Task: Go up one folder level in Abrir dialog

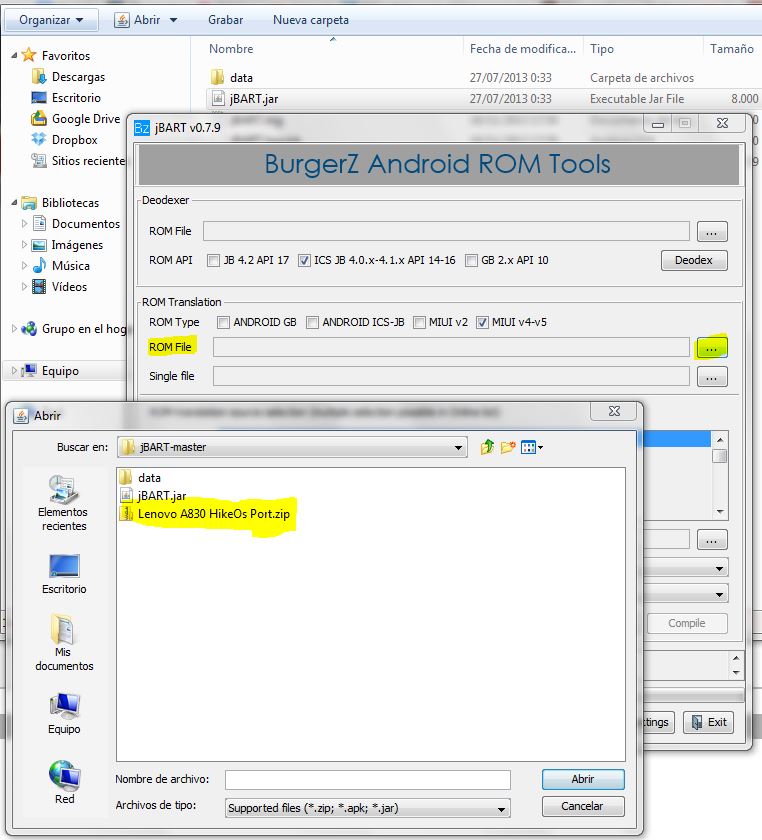Action: 487,447
